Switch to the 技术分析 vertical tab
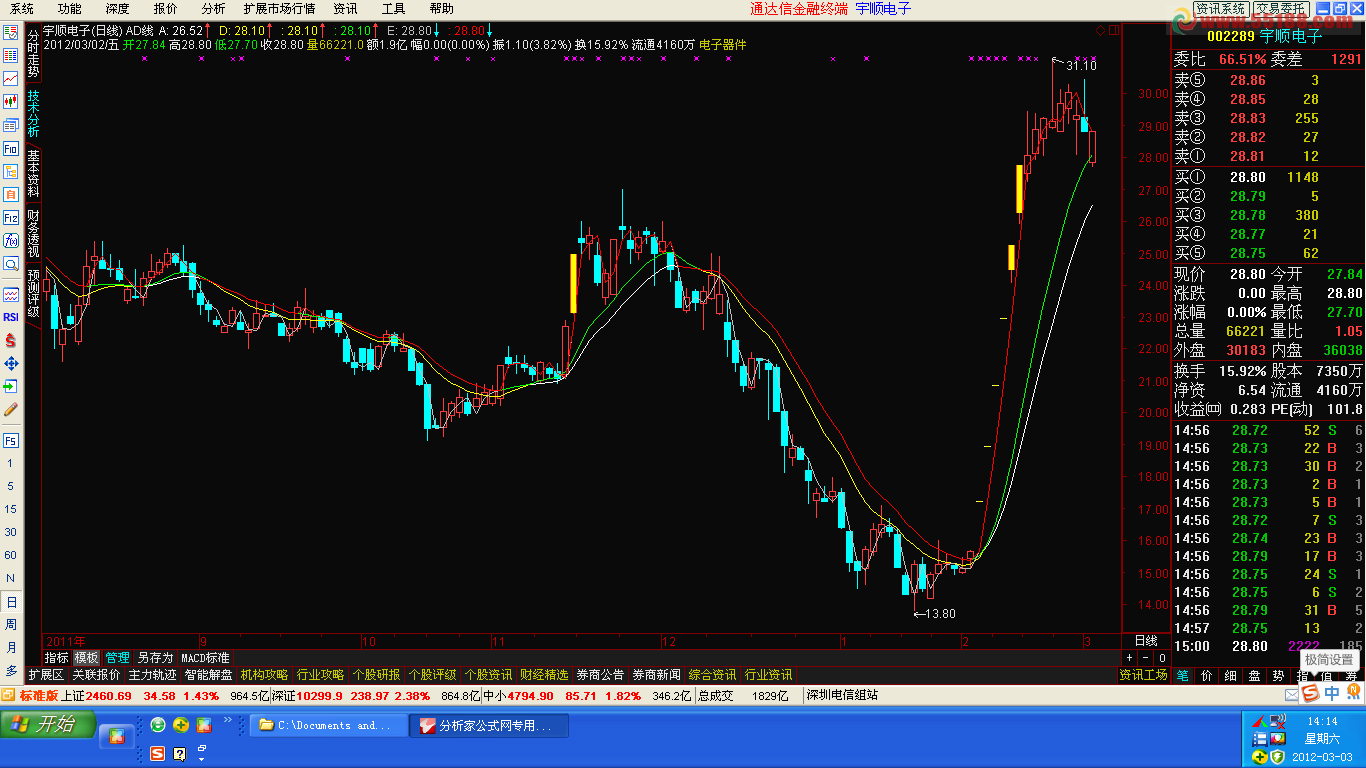 pos(33,114)
